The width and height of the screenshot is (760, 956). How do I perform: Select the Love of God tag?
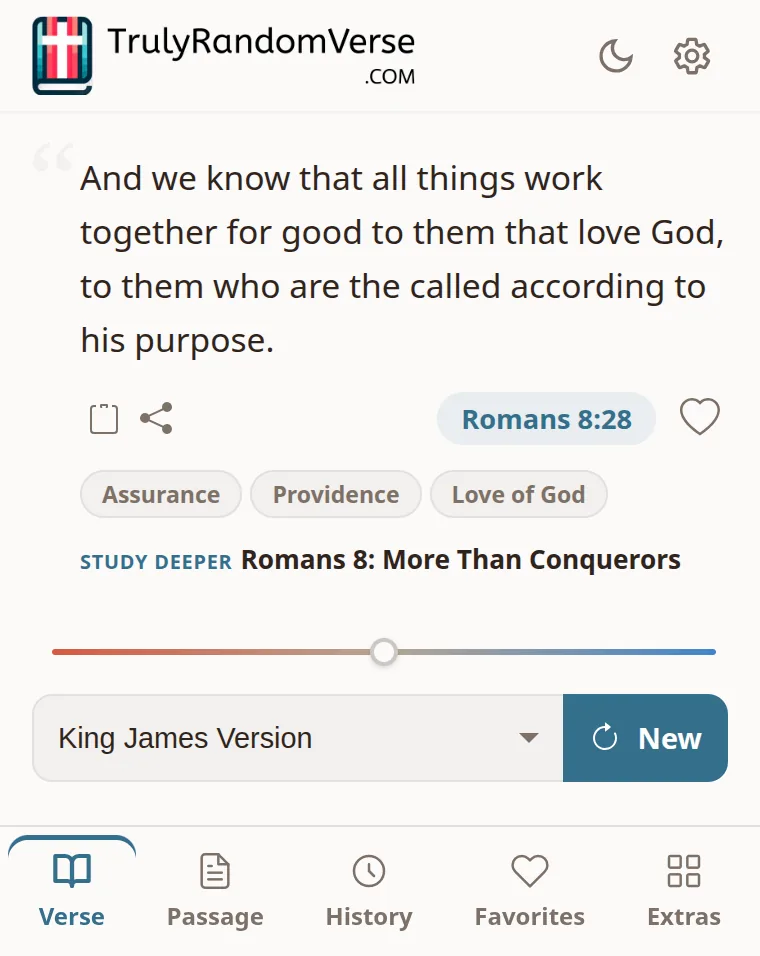[519, 494]
